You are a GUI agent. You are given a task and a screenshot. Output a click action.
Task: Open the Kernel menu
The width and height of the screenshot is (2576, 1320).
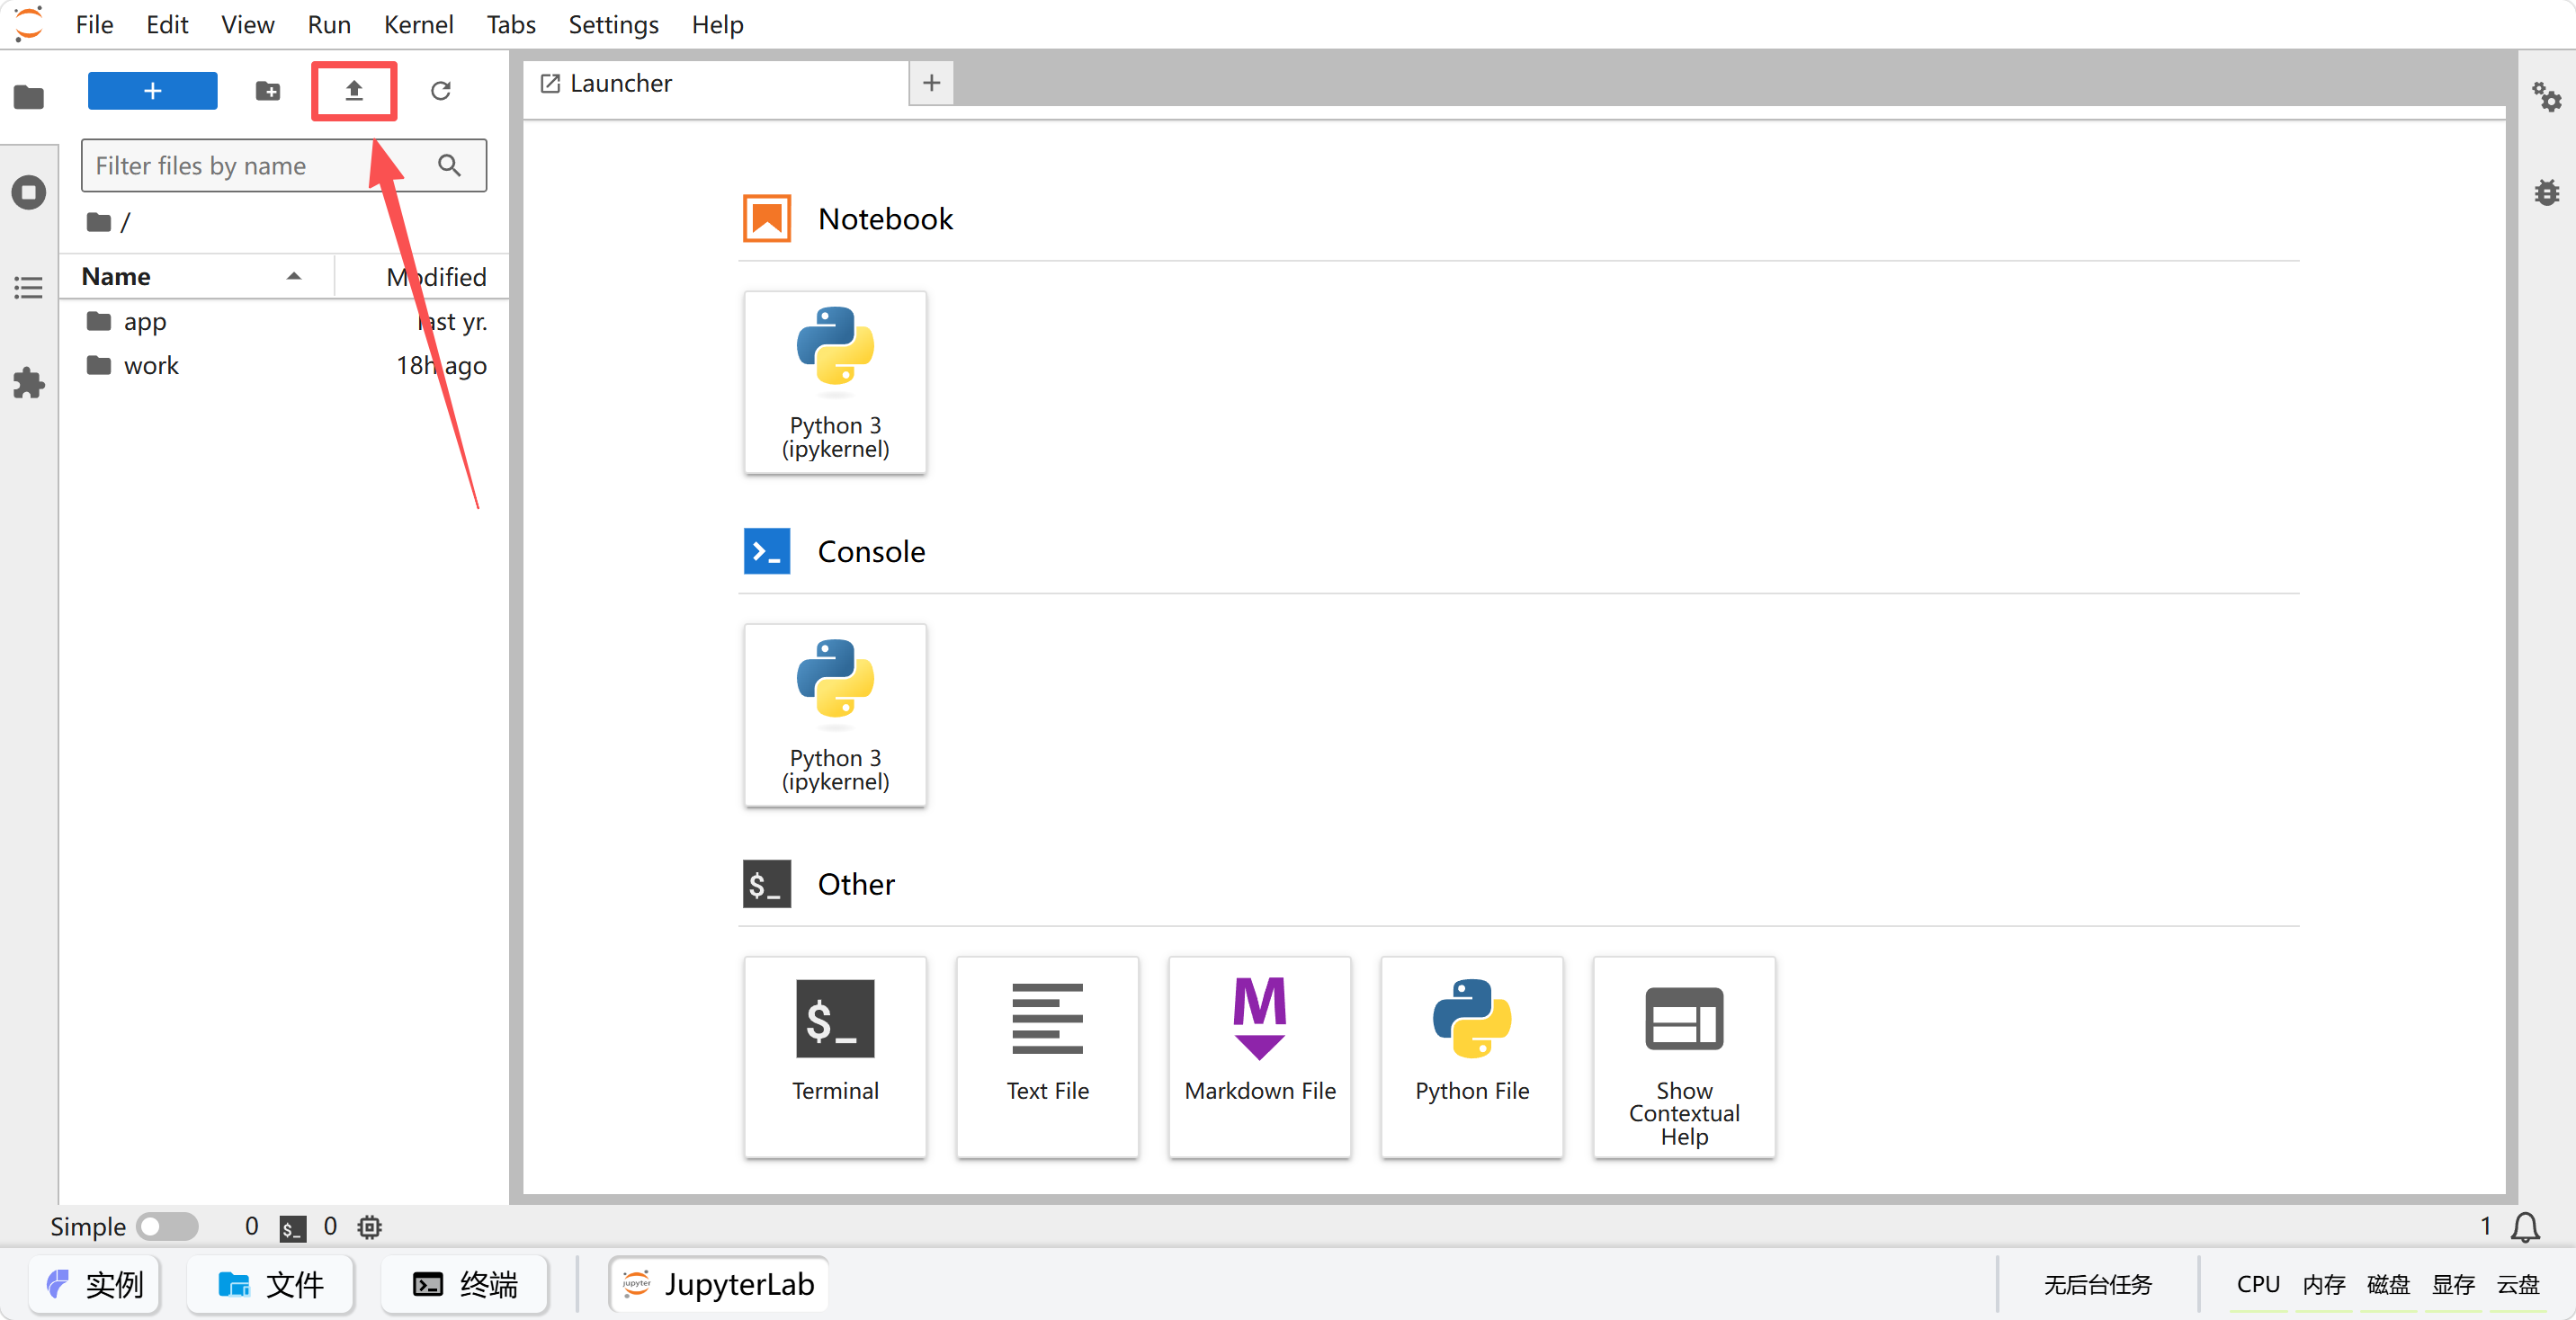pos(418,24)
